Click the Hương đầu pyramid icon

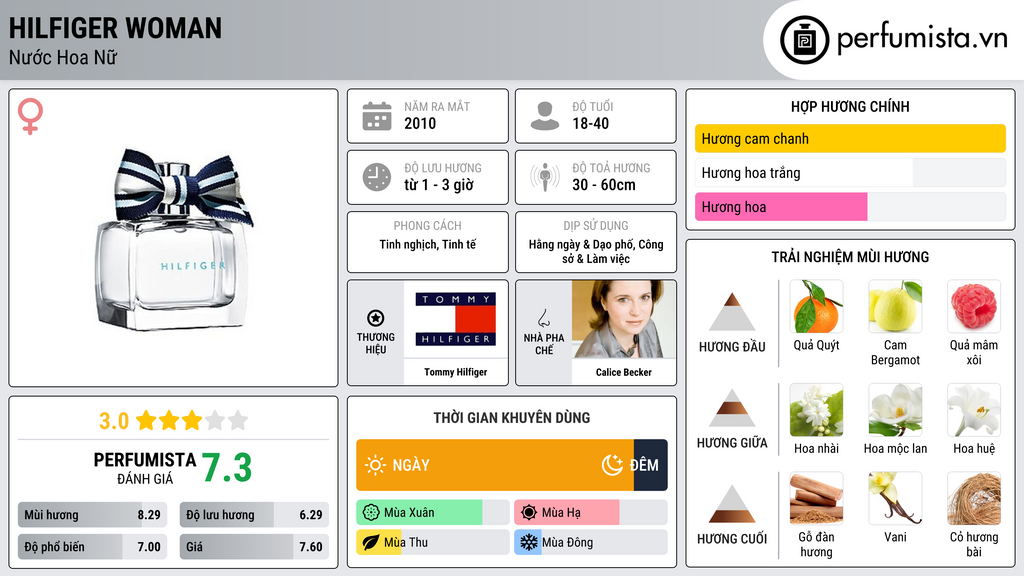click(x=732, y=312)
